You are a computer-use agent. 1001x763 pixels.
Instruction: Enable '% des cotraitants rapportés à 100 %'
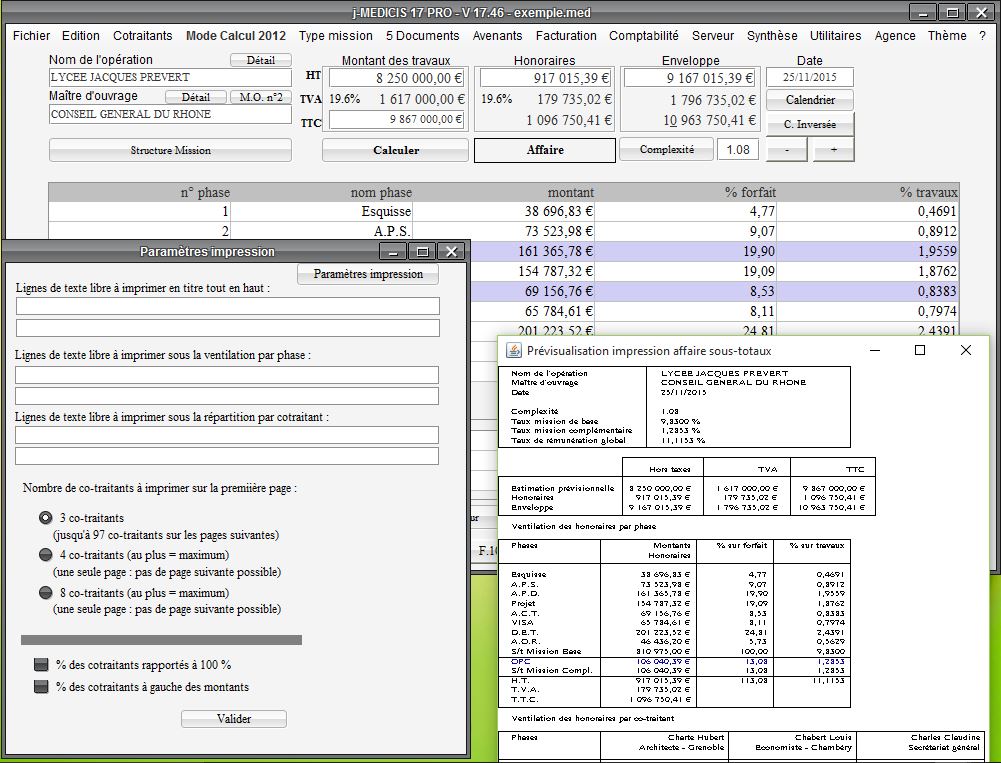coord(41,665)
